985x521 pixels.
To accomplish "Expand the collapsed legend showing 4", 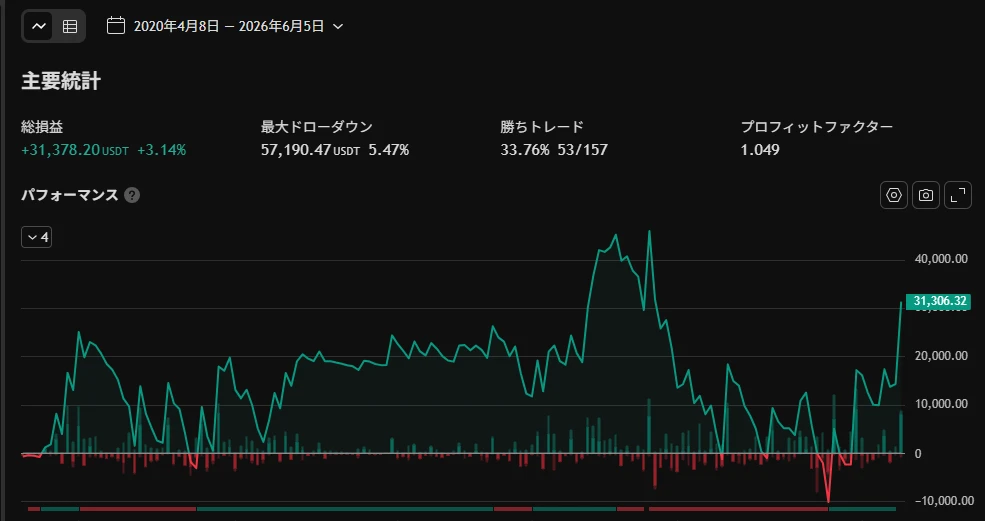I will click(x=37, y=238).
